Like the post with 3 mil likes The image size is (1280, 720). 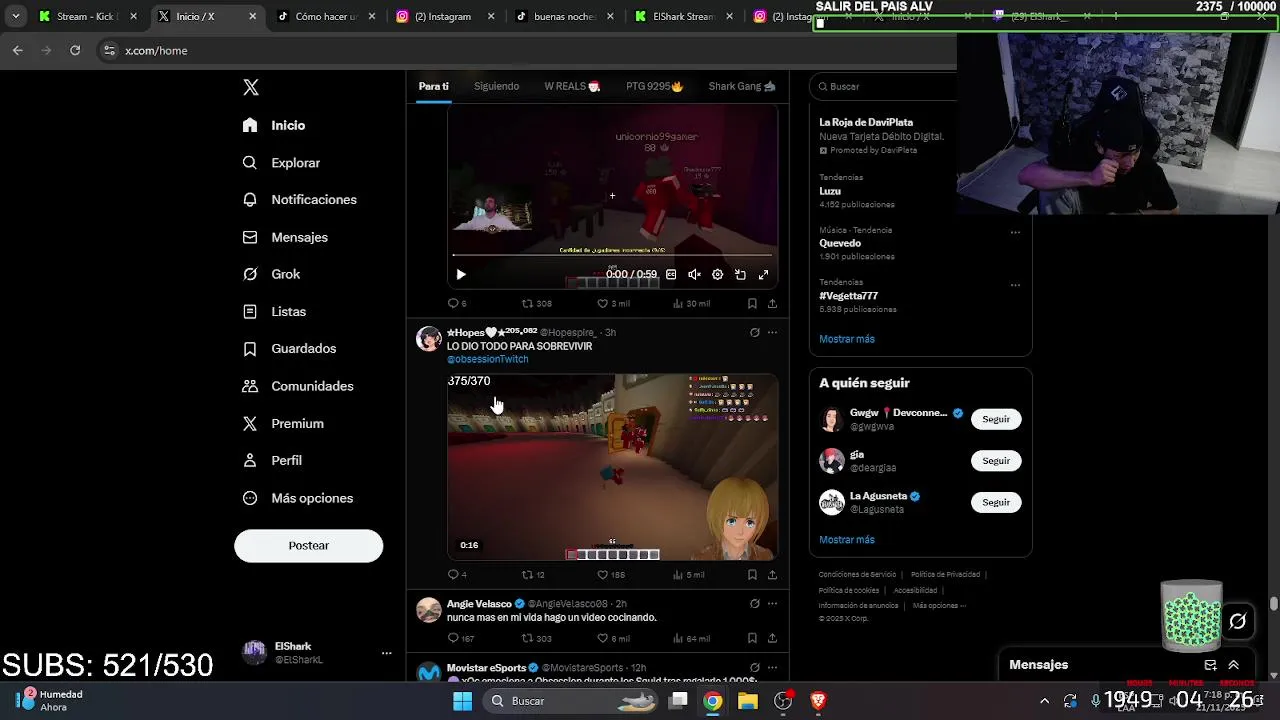point(613,303)
